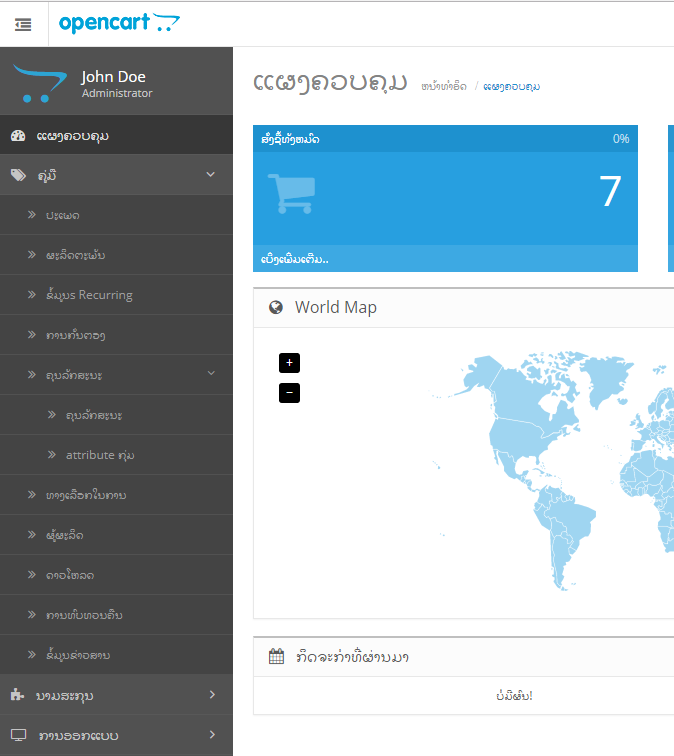674x756 pixels.
Task: Open the ທາງເລືອກໃນການ options submenu item
Action: 116,495
